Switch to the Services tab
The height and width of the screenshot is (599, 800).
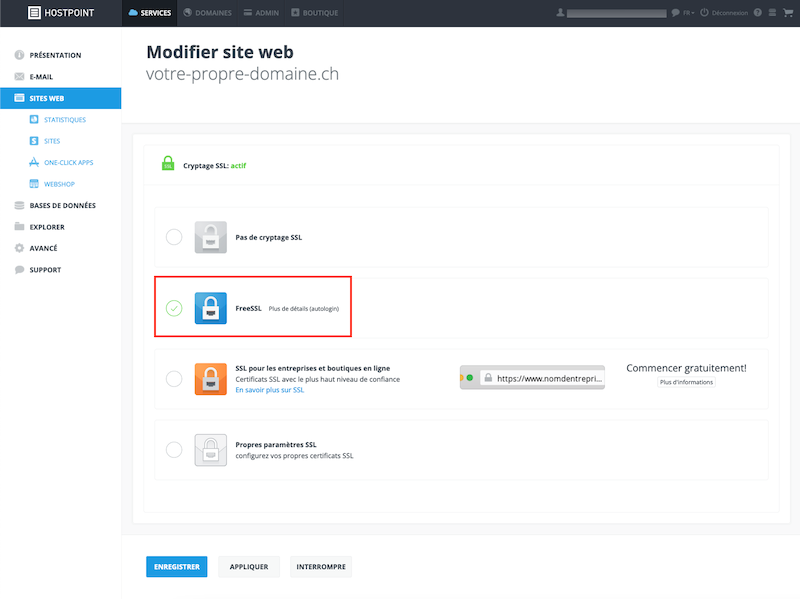click(149, 13)
